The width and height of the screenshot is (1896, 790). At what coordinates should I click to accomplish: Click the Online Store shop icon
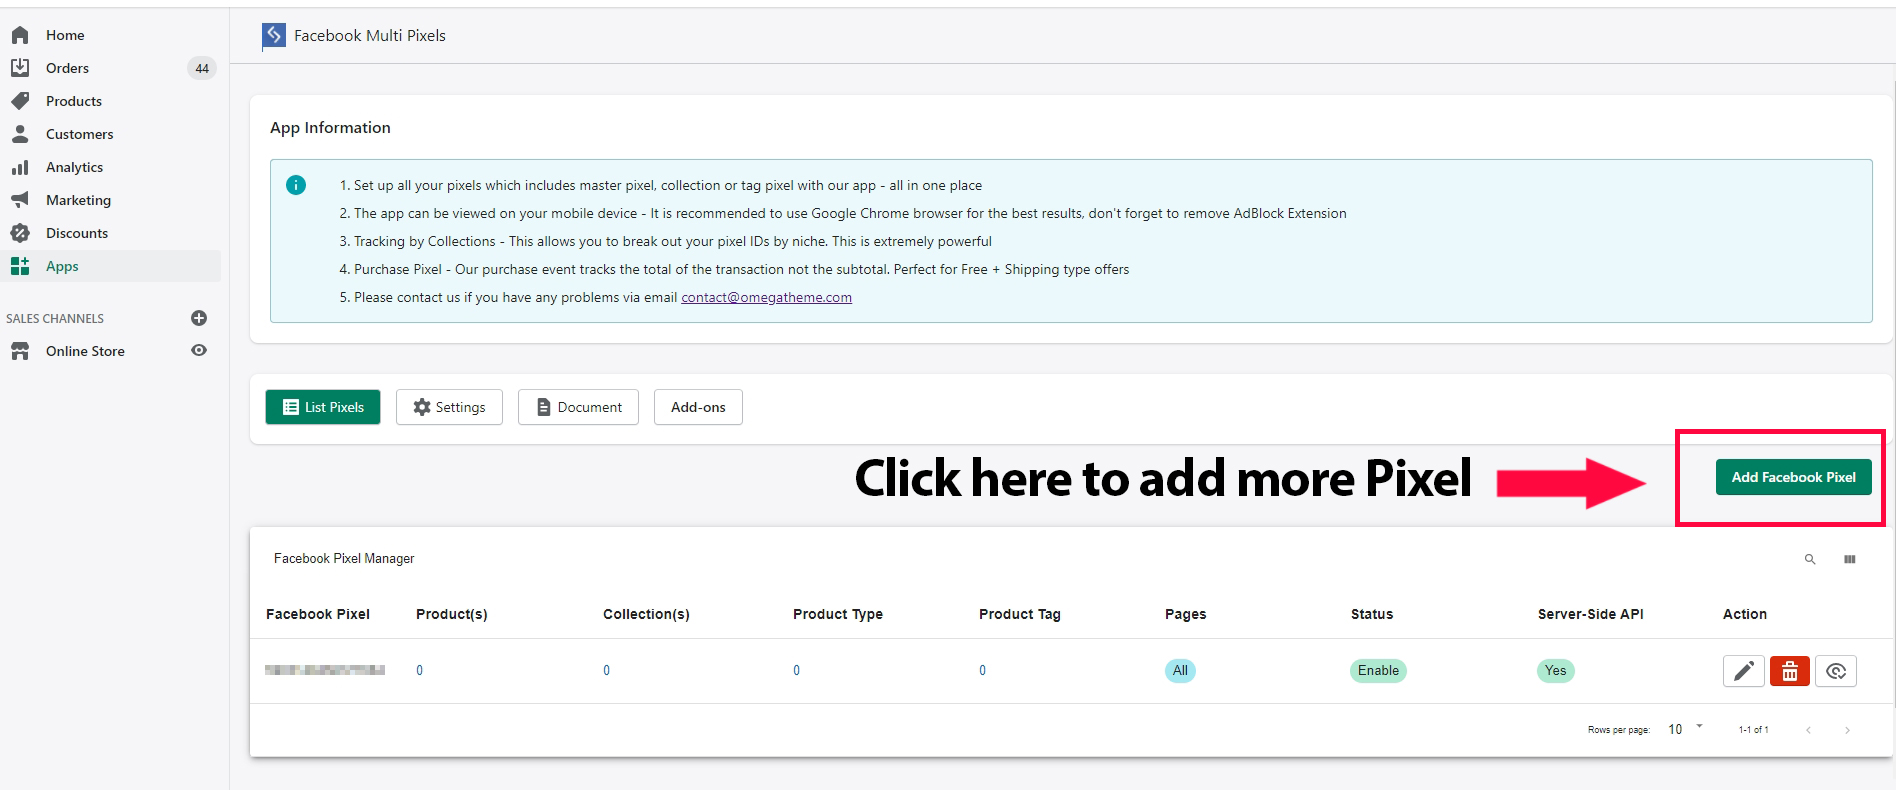click(x=20, y=351)
